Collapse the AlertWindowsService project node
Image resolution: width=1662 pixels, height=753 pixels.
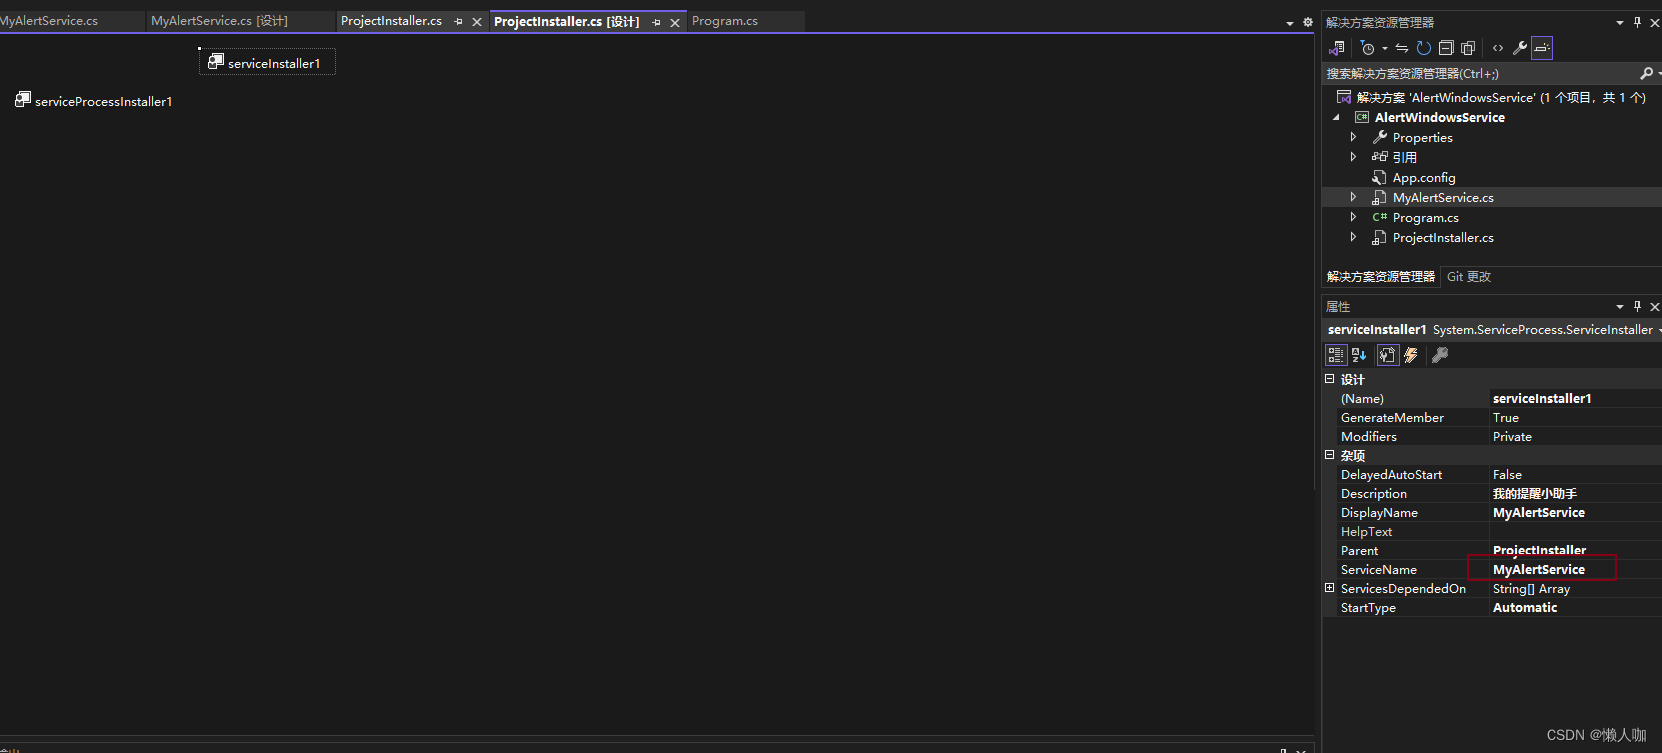coord(1336,117)
